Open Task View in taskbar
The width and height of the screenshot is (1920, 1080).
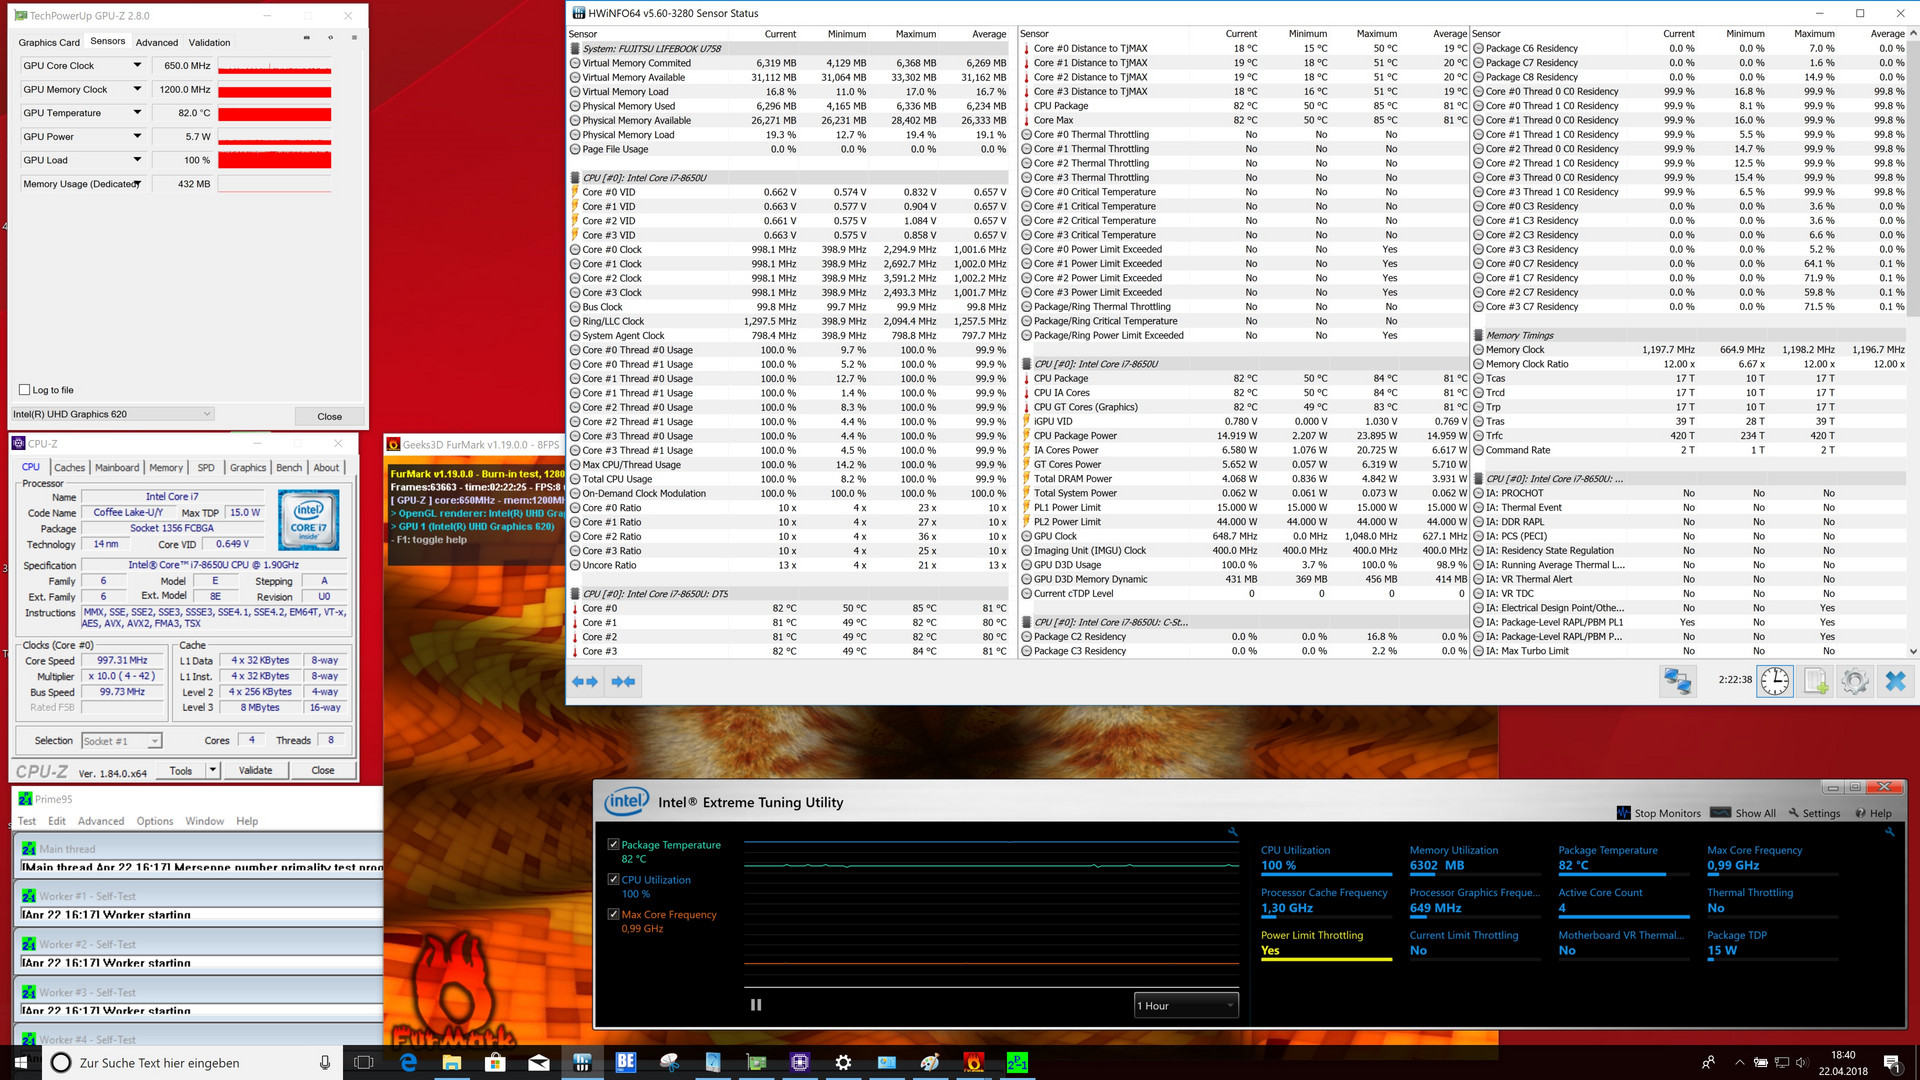pyautogui.click(x=364, y=1062)
